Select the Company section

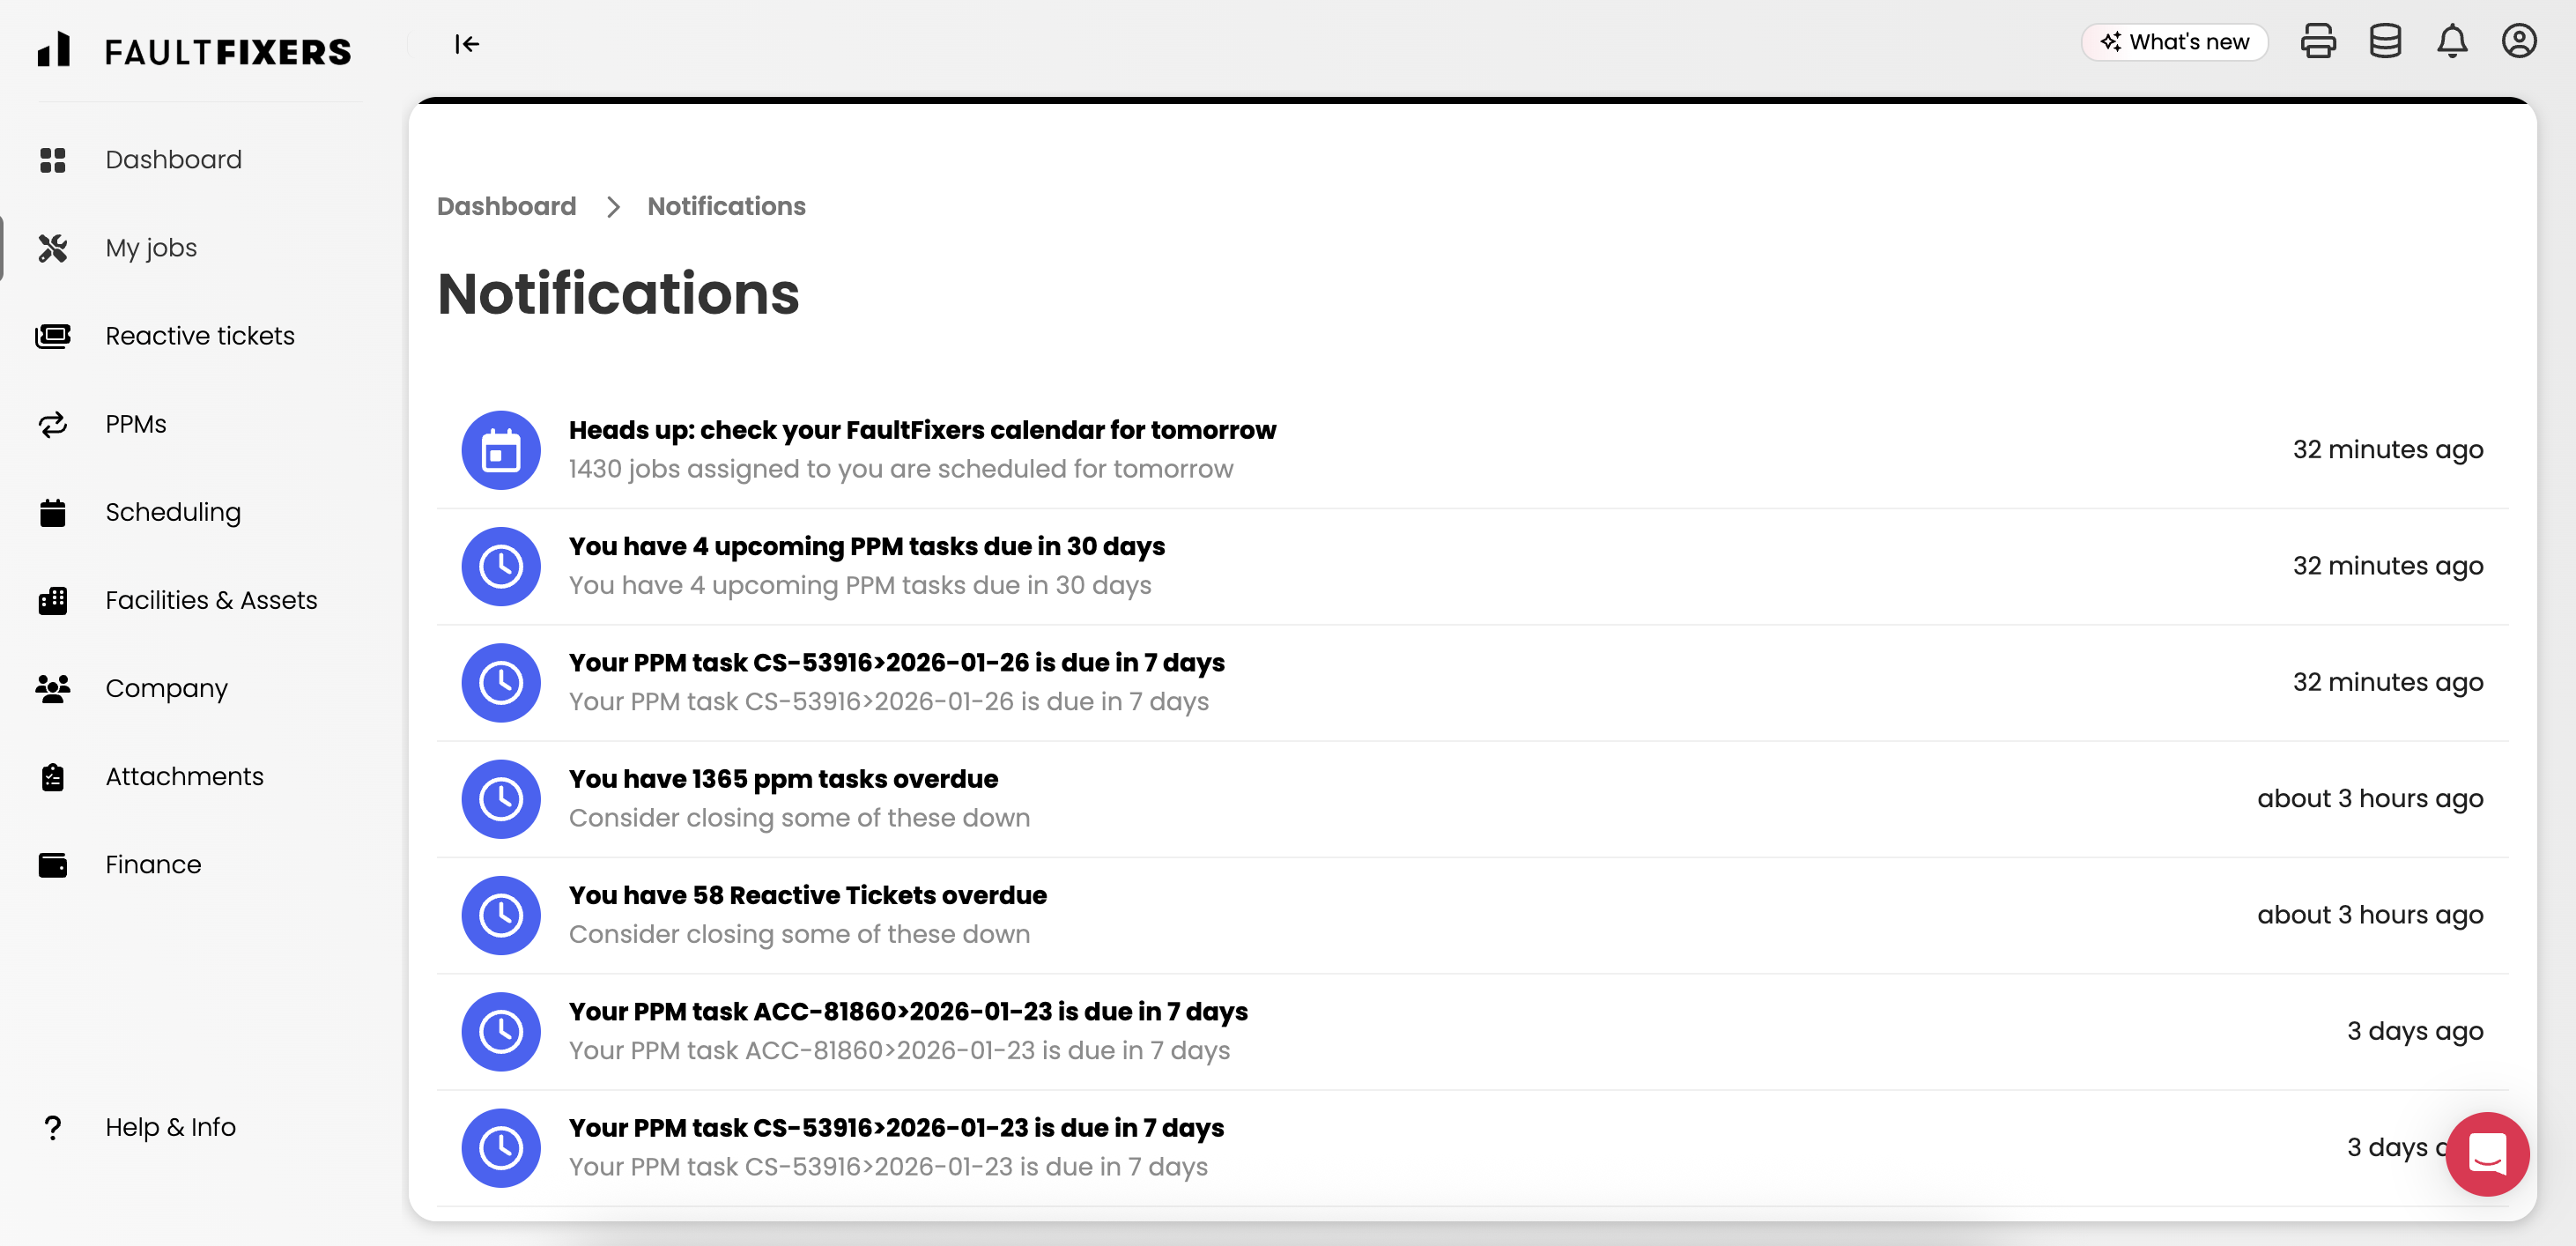point(166,688)
